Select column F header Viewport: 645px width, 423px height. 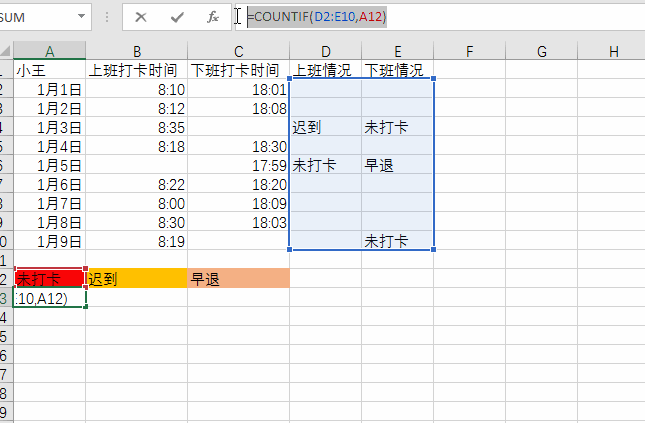pos(469,51)
